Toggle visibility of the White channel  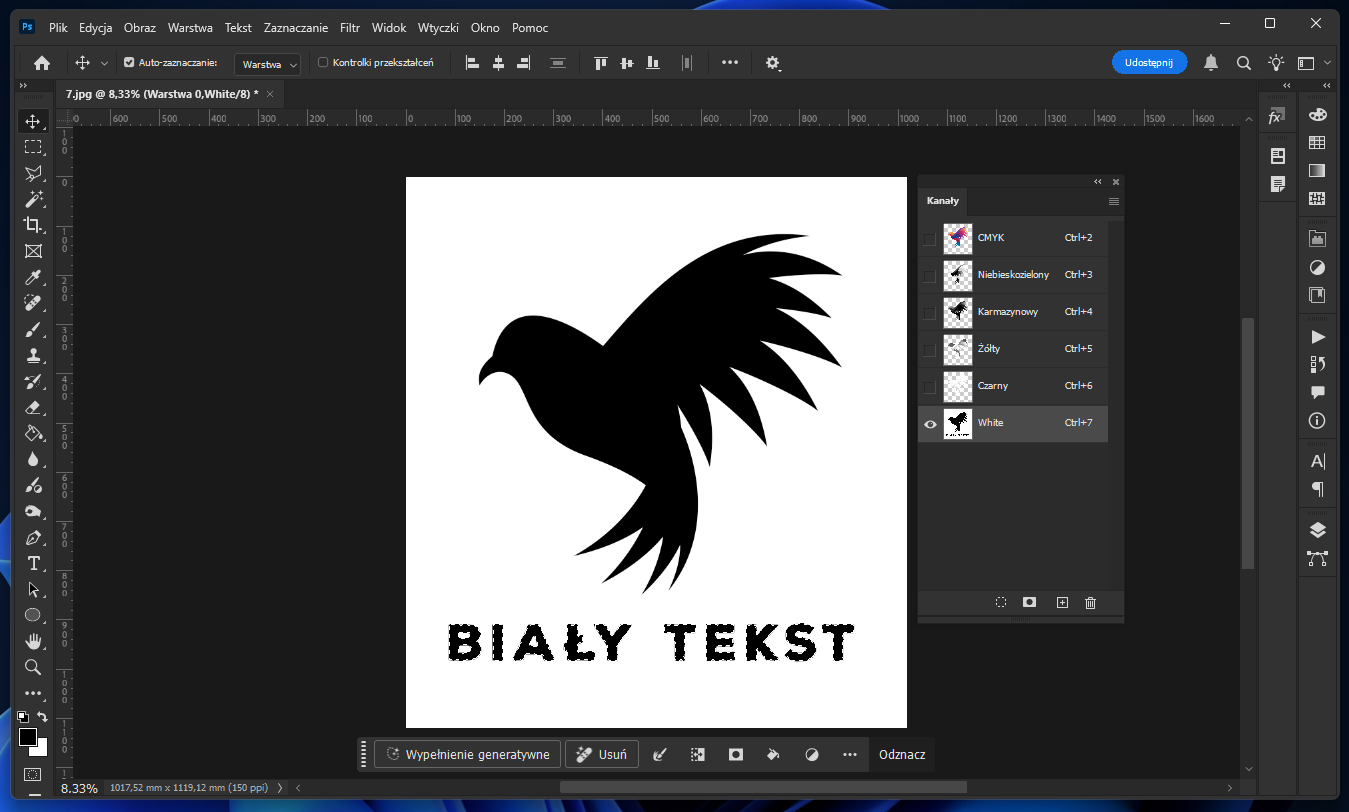(930, 424)
